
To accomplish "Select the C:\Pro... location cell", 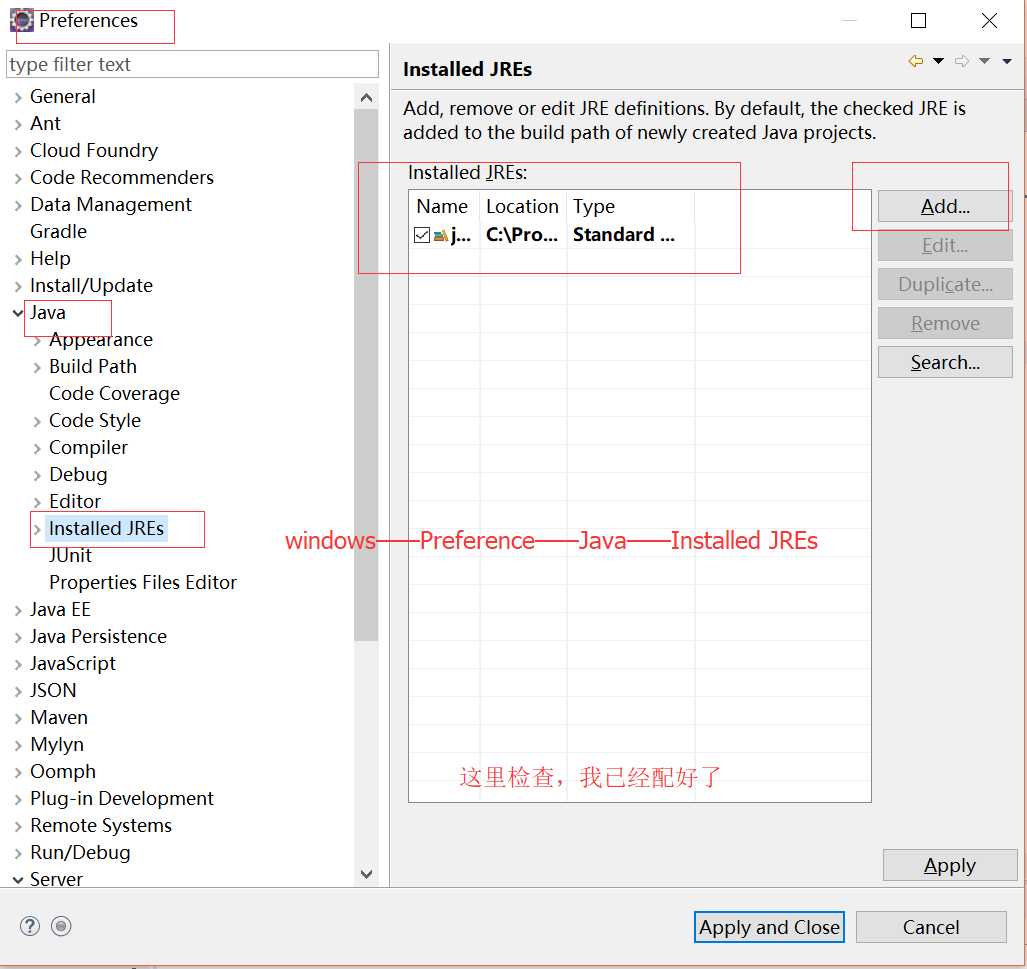I will (x=522, y=235).
